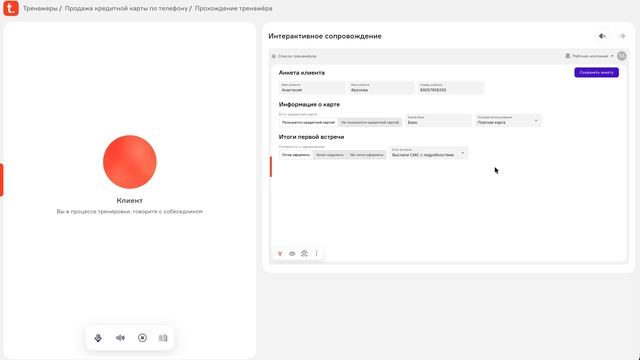Click the Сохранить анкету button
Image resolution: width=640 pixels, height=360 pixels.
coord(596,72)
